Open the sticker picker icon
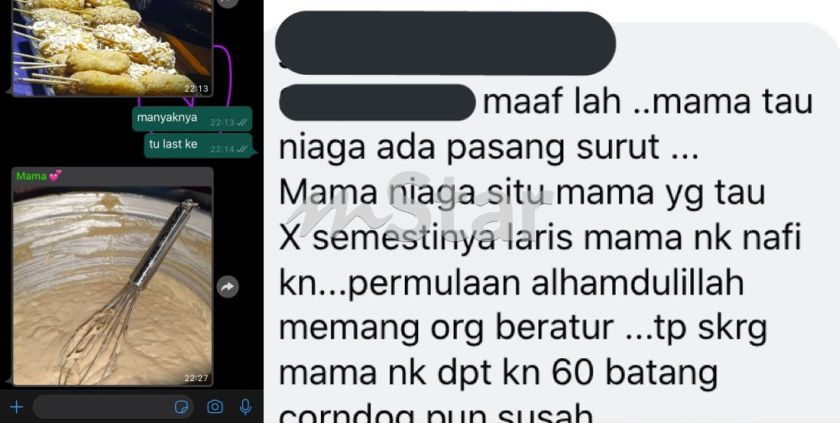Image resolution: width=840 pixels, height=423 pixels. (182, 407)
